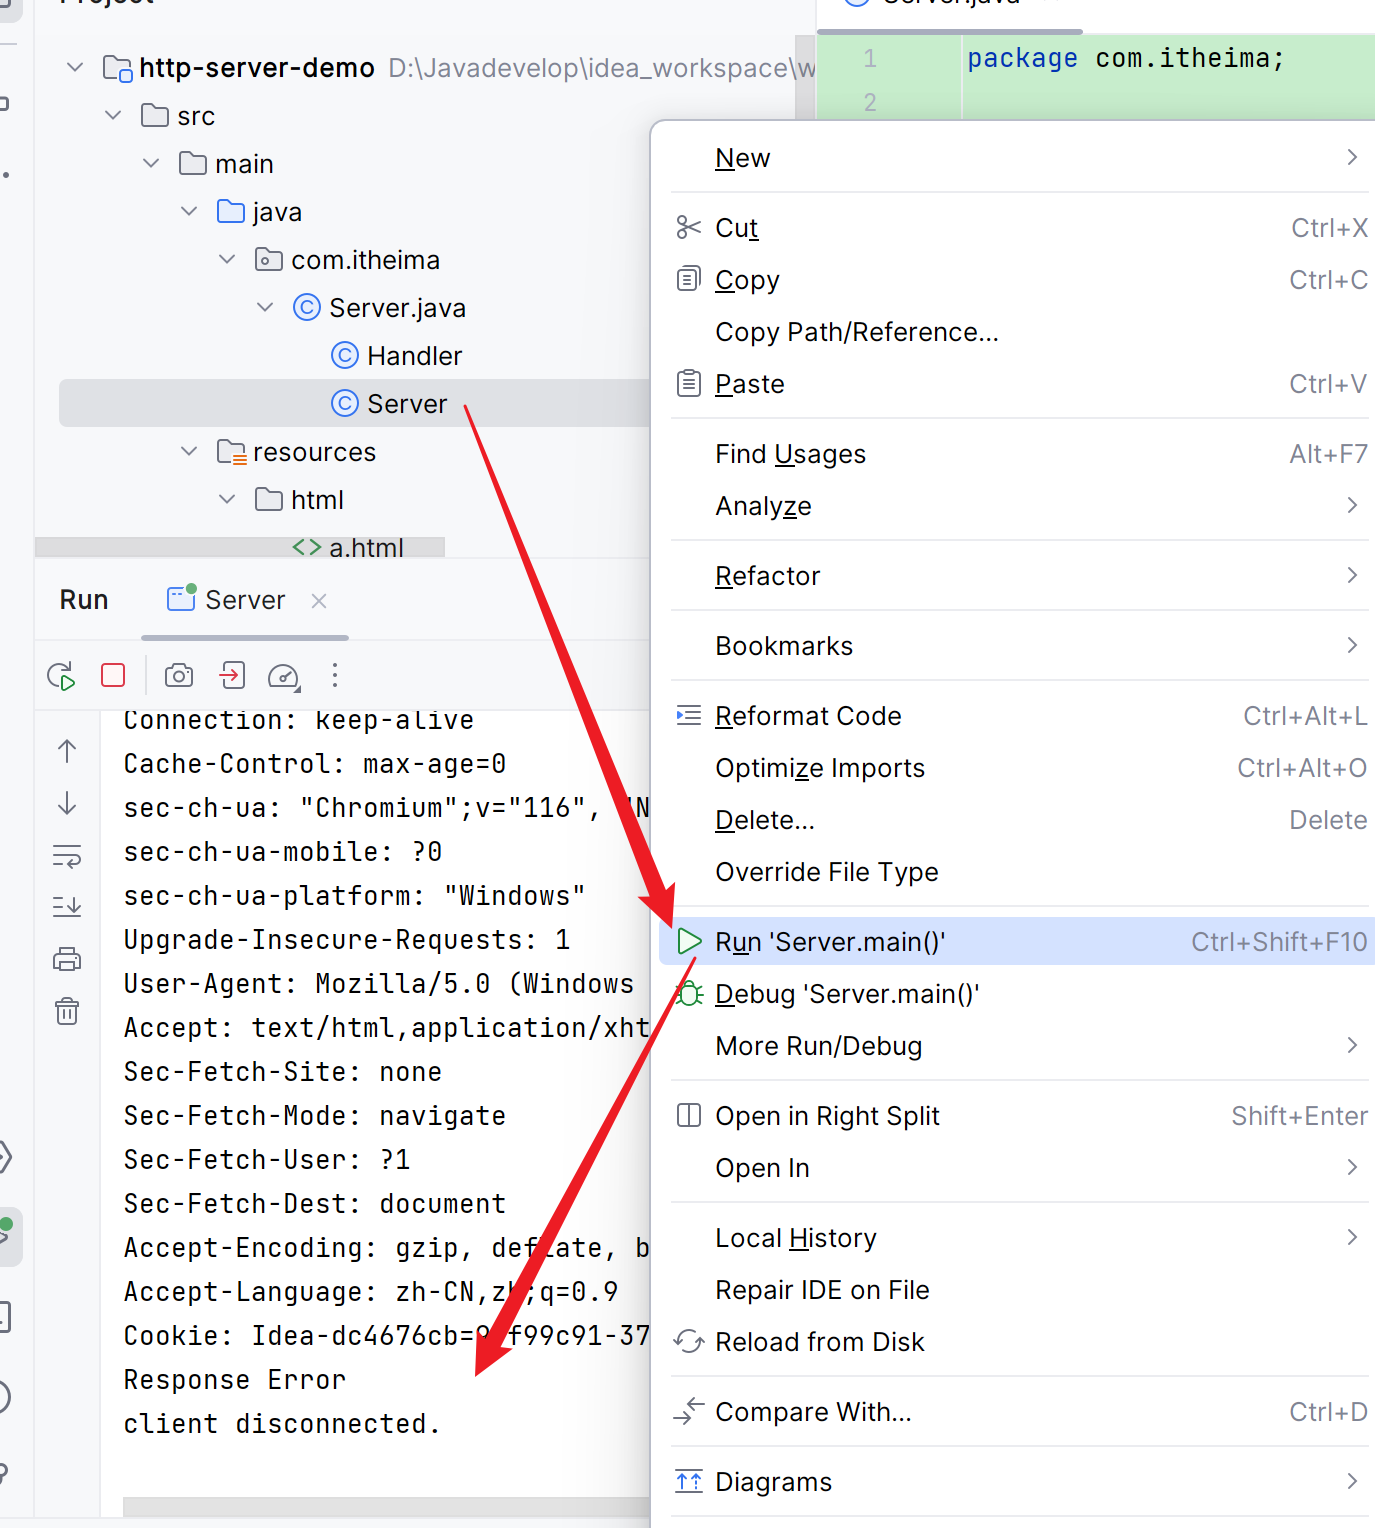Select a.html file in project tree

(348, 547)
